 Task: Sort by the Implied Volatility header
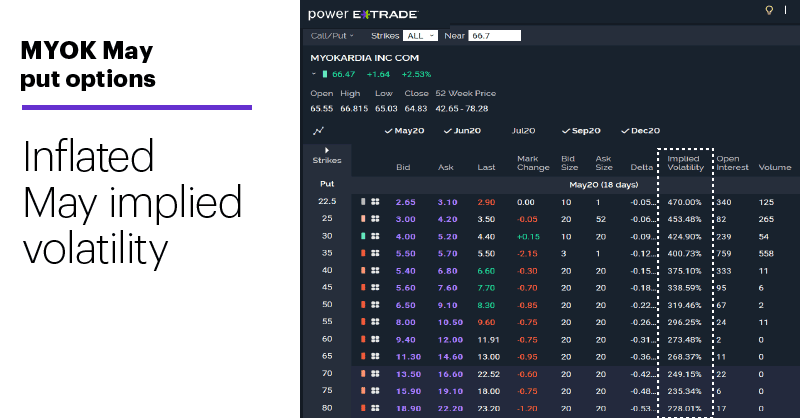coord(685,163)
